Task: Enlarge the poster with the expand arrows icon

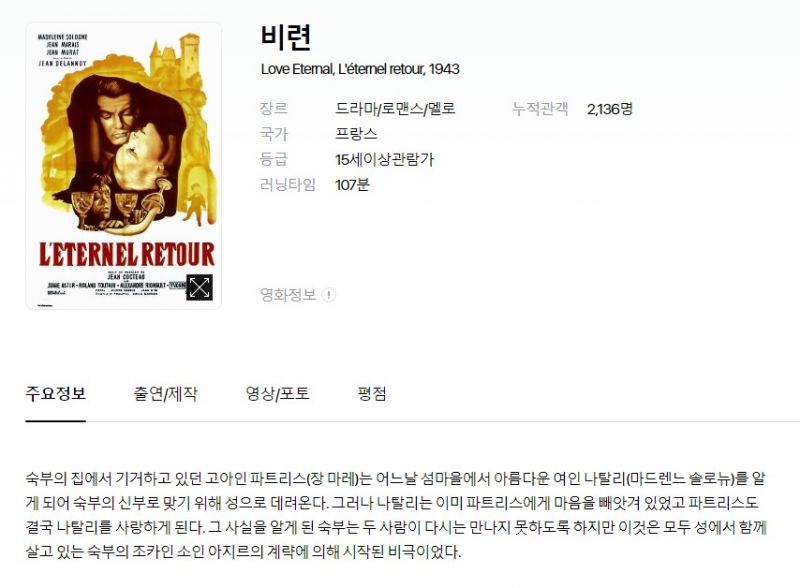Action: point(199,288)
